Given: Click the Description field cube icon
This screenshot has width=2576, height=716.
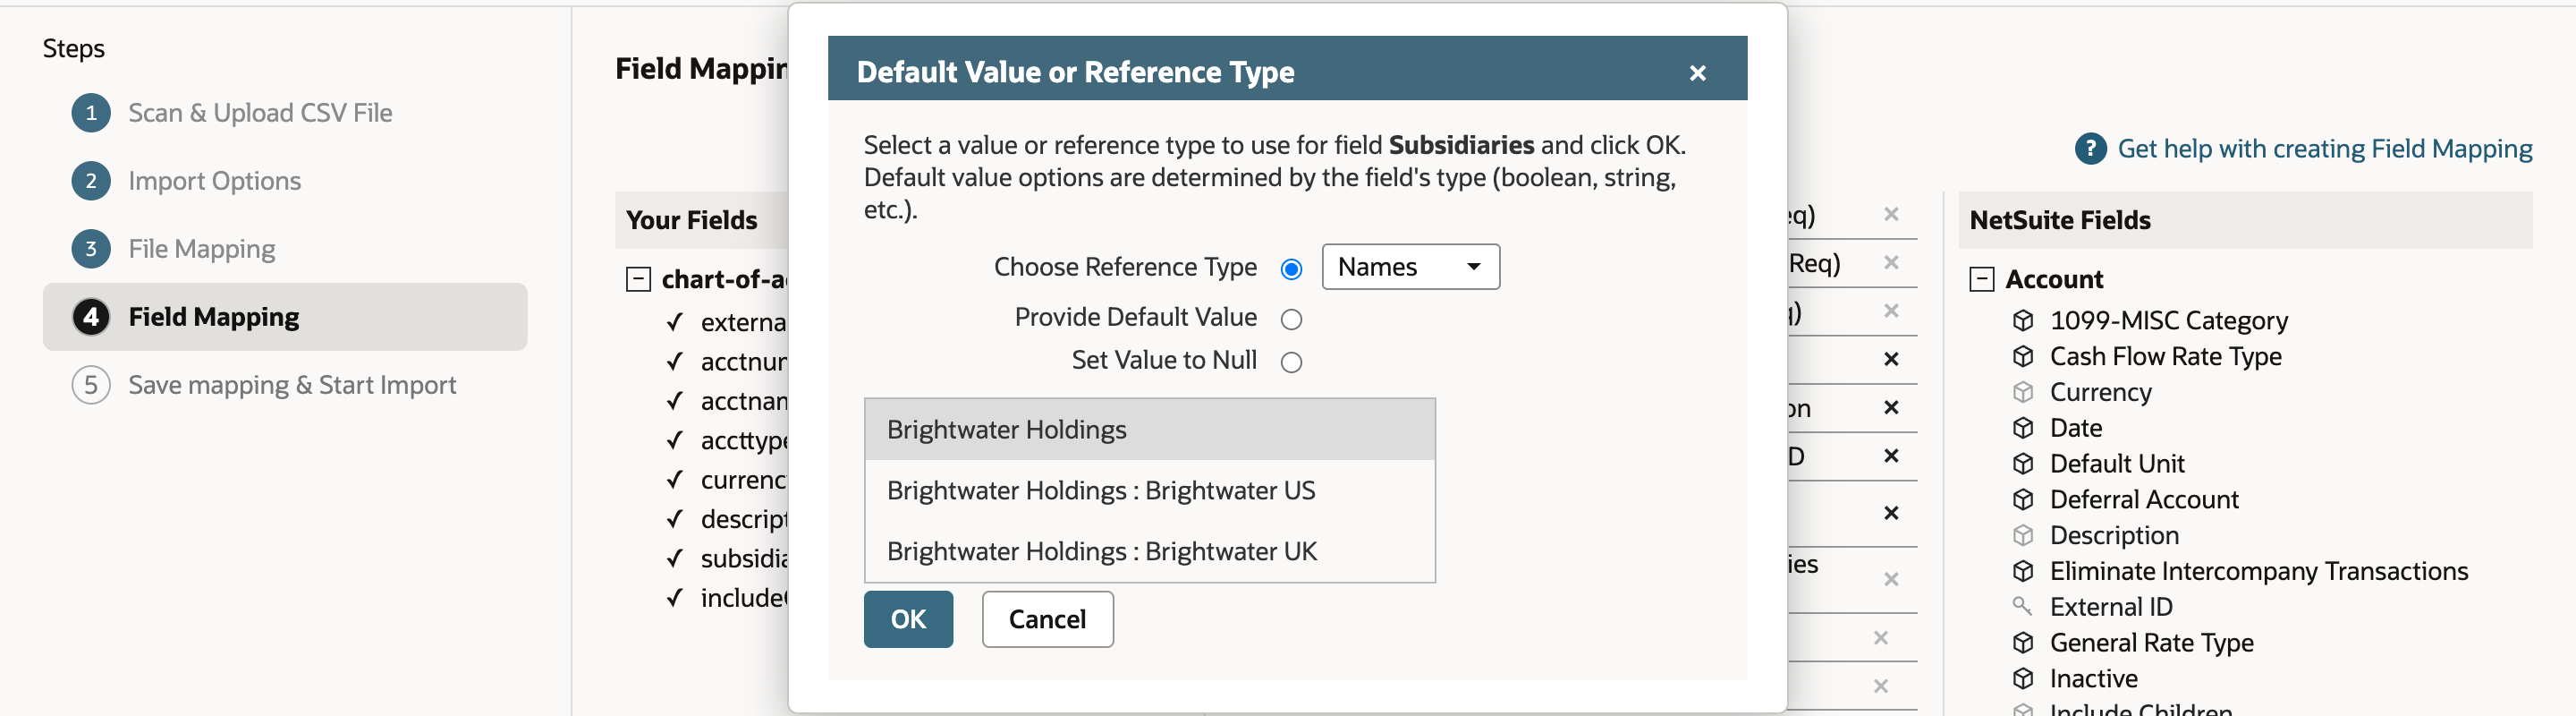Looking at the screenshot, I should pos(2023,535).
